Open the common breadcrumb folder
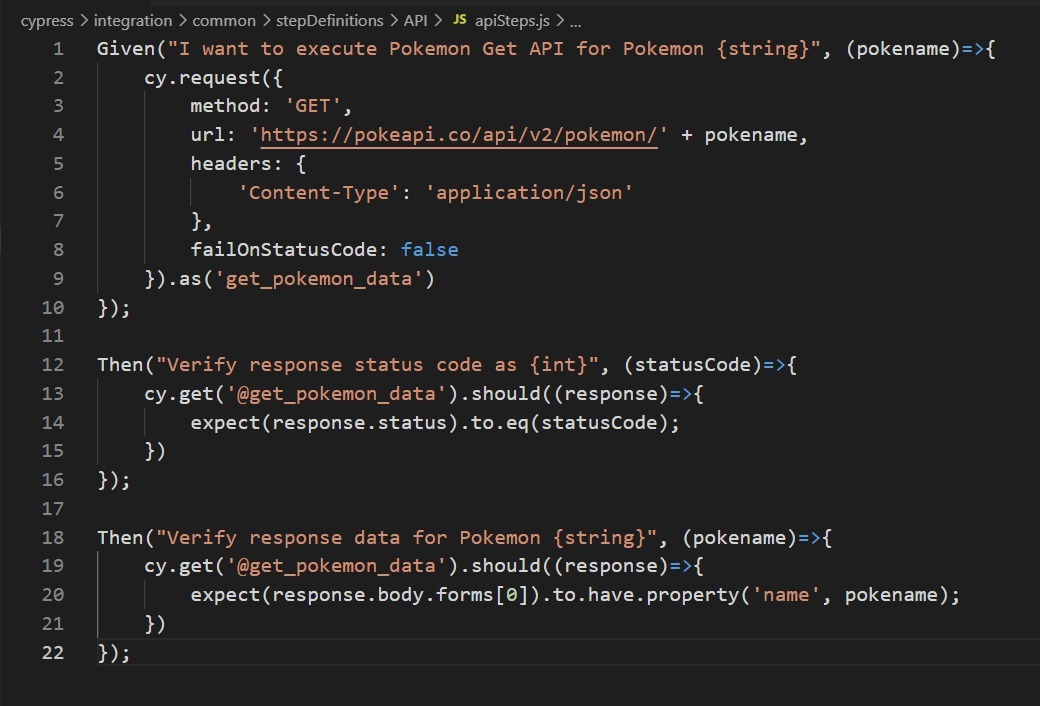 [224, 21]
